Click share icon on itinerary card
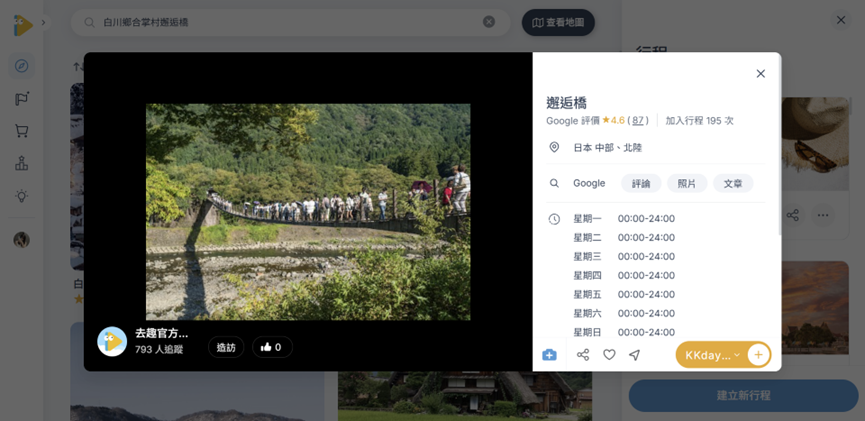Viewport: 865px width, 421px height. (793, 215)
